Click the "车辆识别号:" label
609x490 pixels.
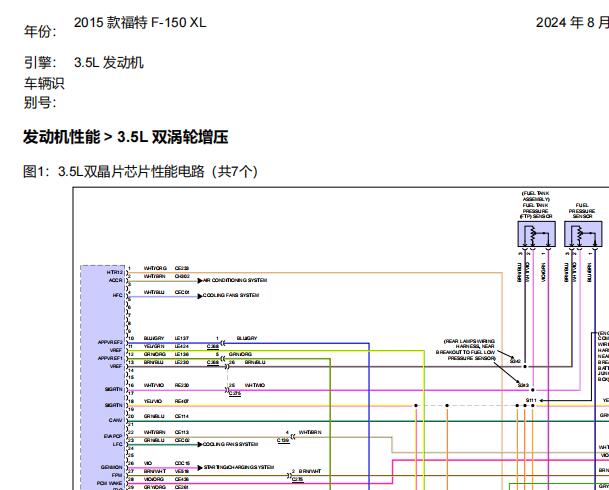pyautogui.click(x=44, y=93)
